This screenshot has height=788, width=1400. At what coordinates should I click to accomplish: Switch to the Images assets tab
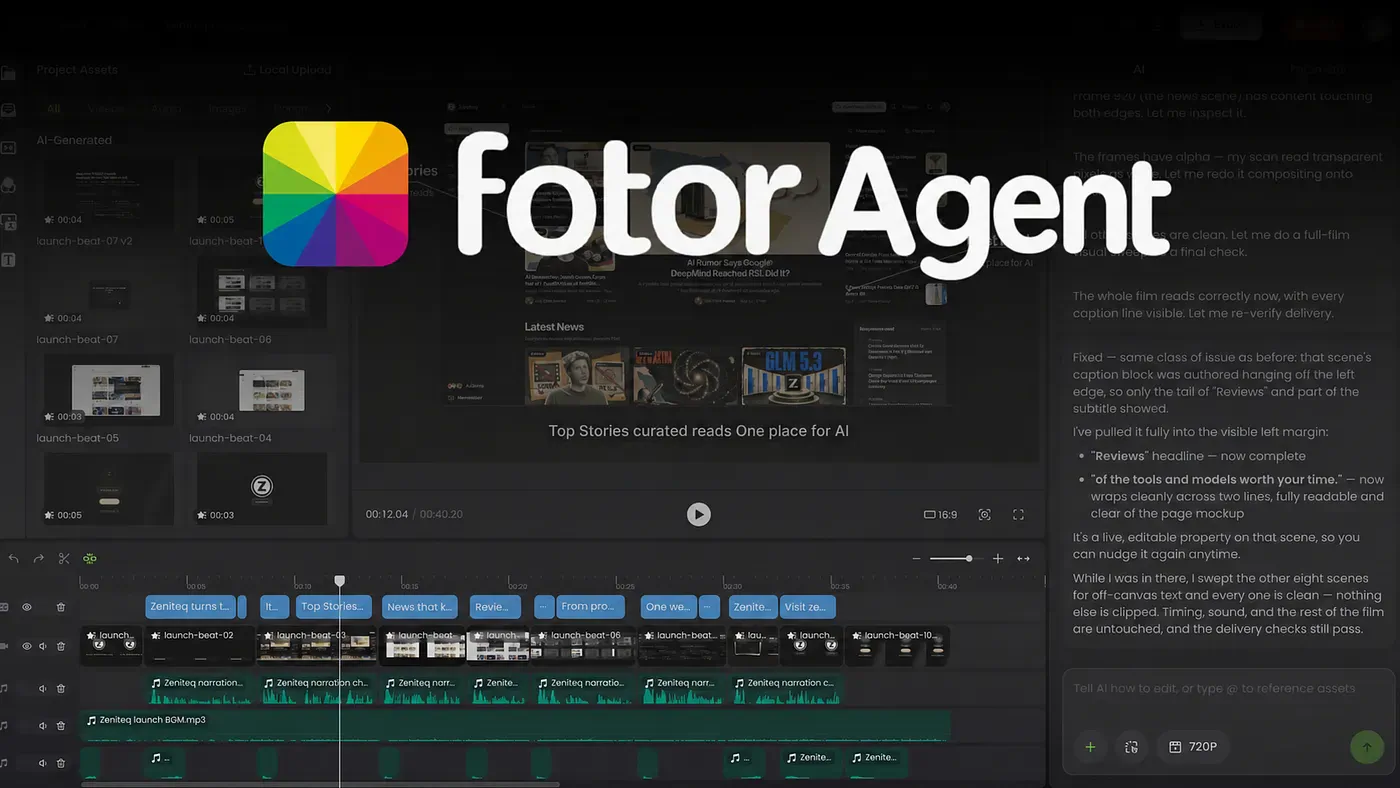coord(228,108)
